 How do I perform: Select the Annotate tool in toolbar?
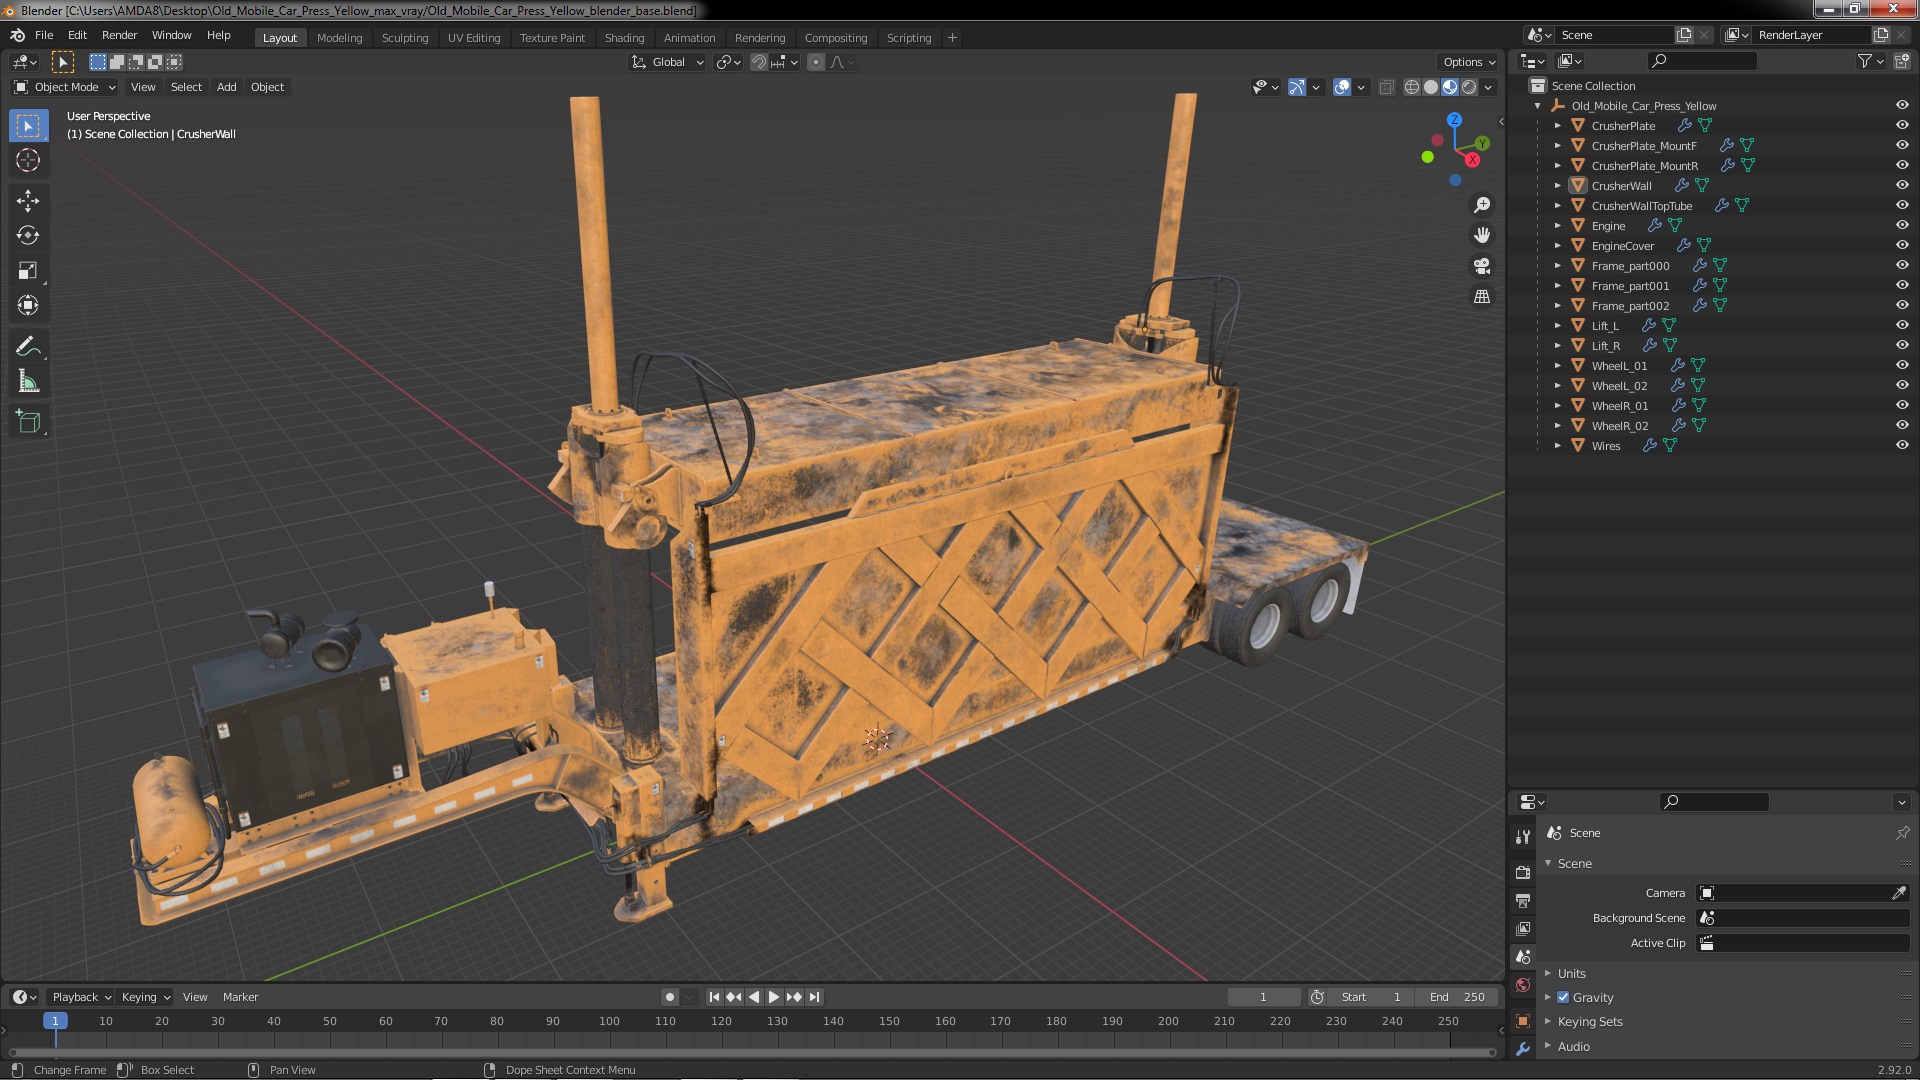pos(29,344)
